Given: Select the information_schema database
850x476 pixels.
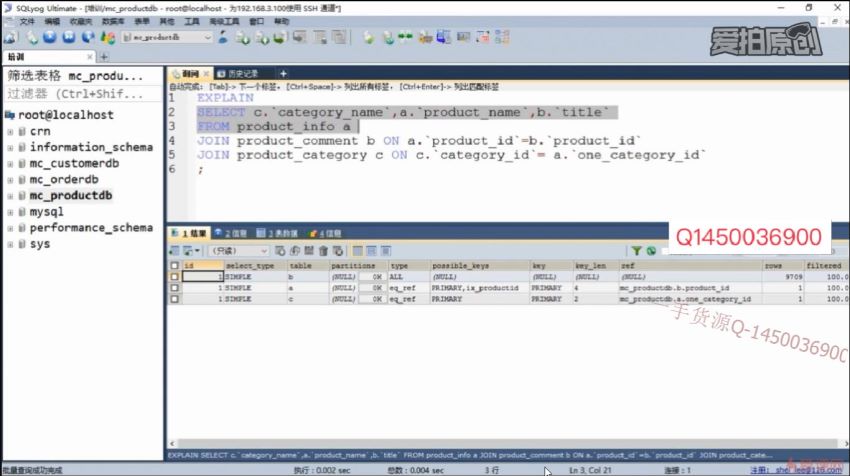Looking at the screenshot, I should (91, 147).
